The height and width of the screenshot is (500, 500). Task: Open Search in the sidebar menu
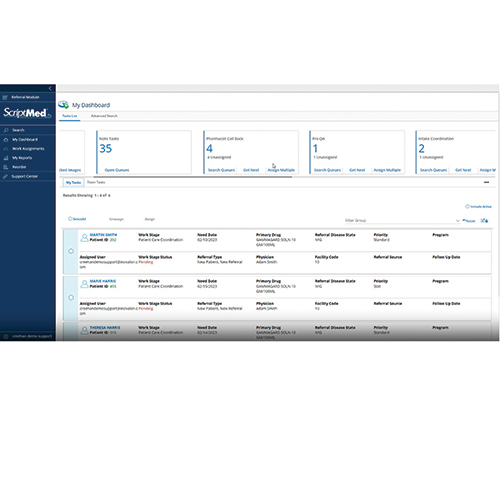[18, 130]
